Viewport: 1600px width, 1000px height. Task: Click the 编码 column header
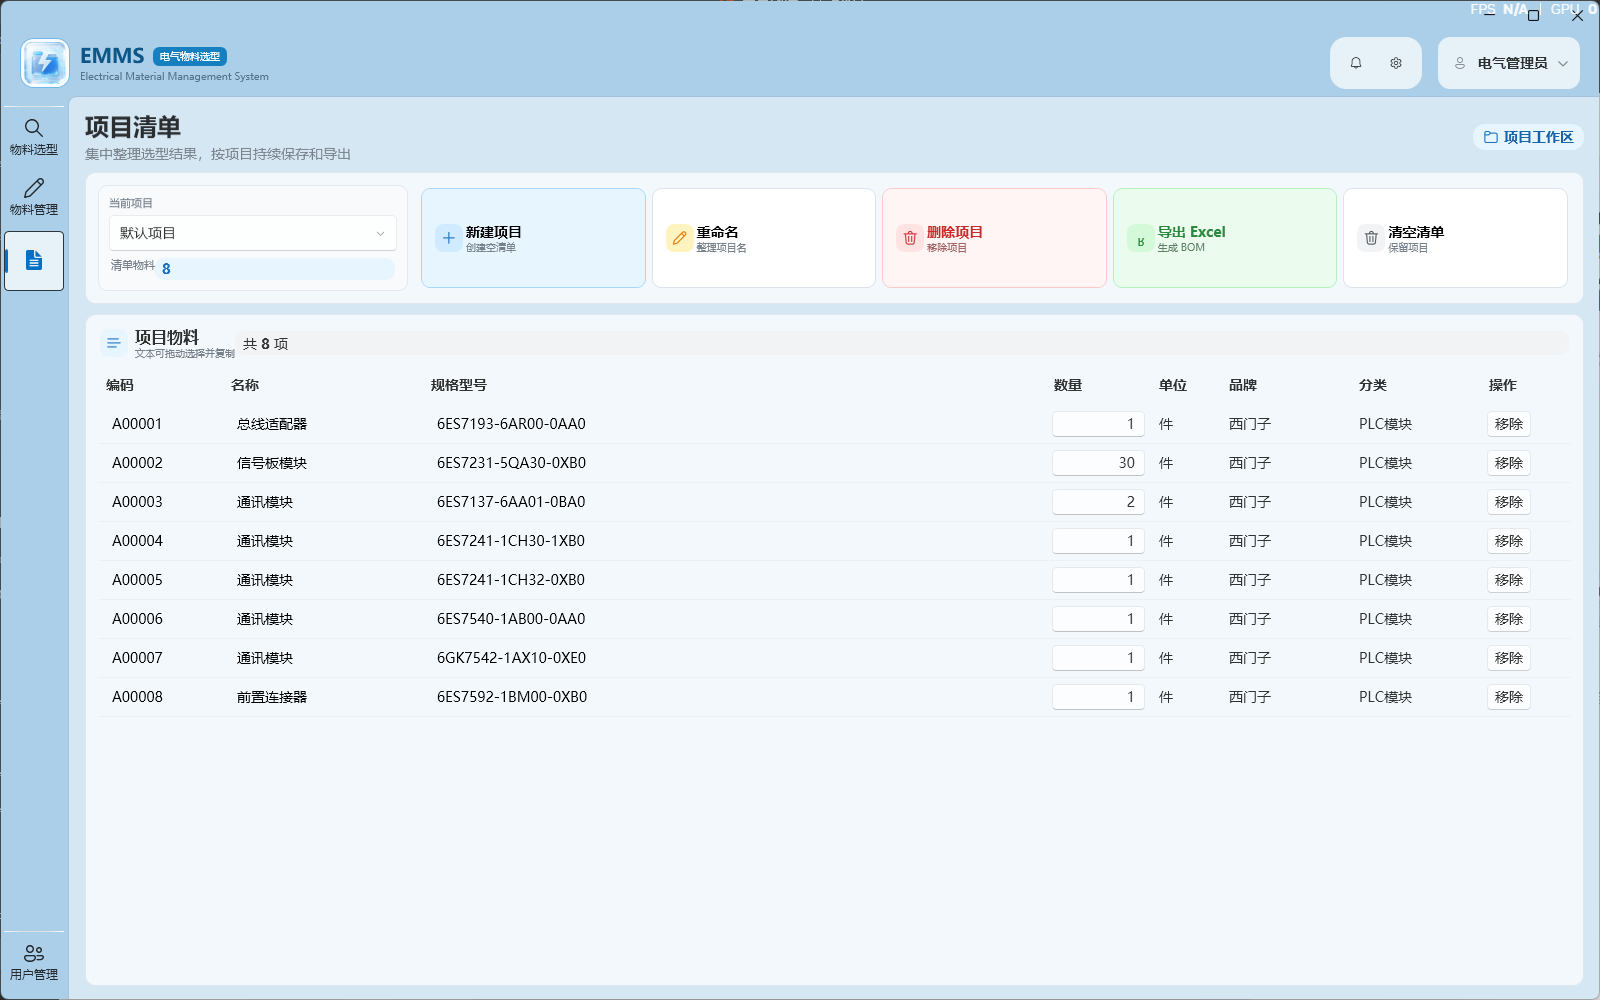click(x=120, y=385)
